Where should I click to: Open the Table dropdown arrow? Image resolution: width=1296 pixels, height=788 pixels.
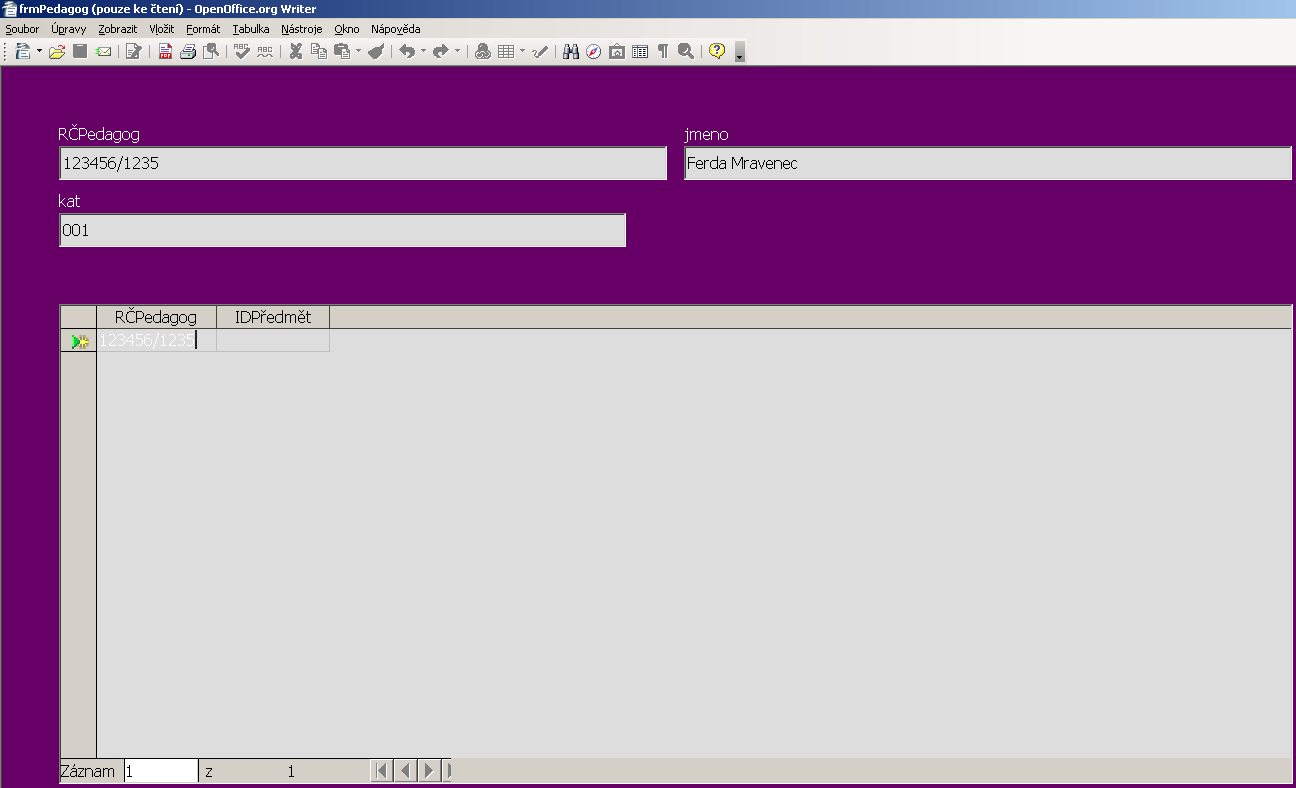pyautogui.click(x=522, y=51)
